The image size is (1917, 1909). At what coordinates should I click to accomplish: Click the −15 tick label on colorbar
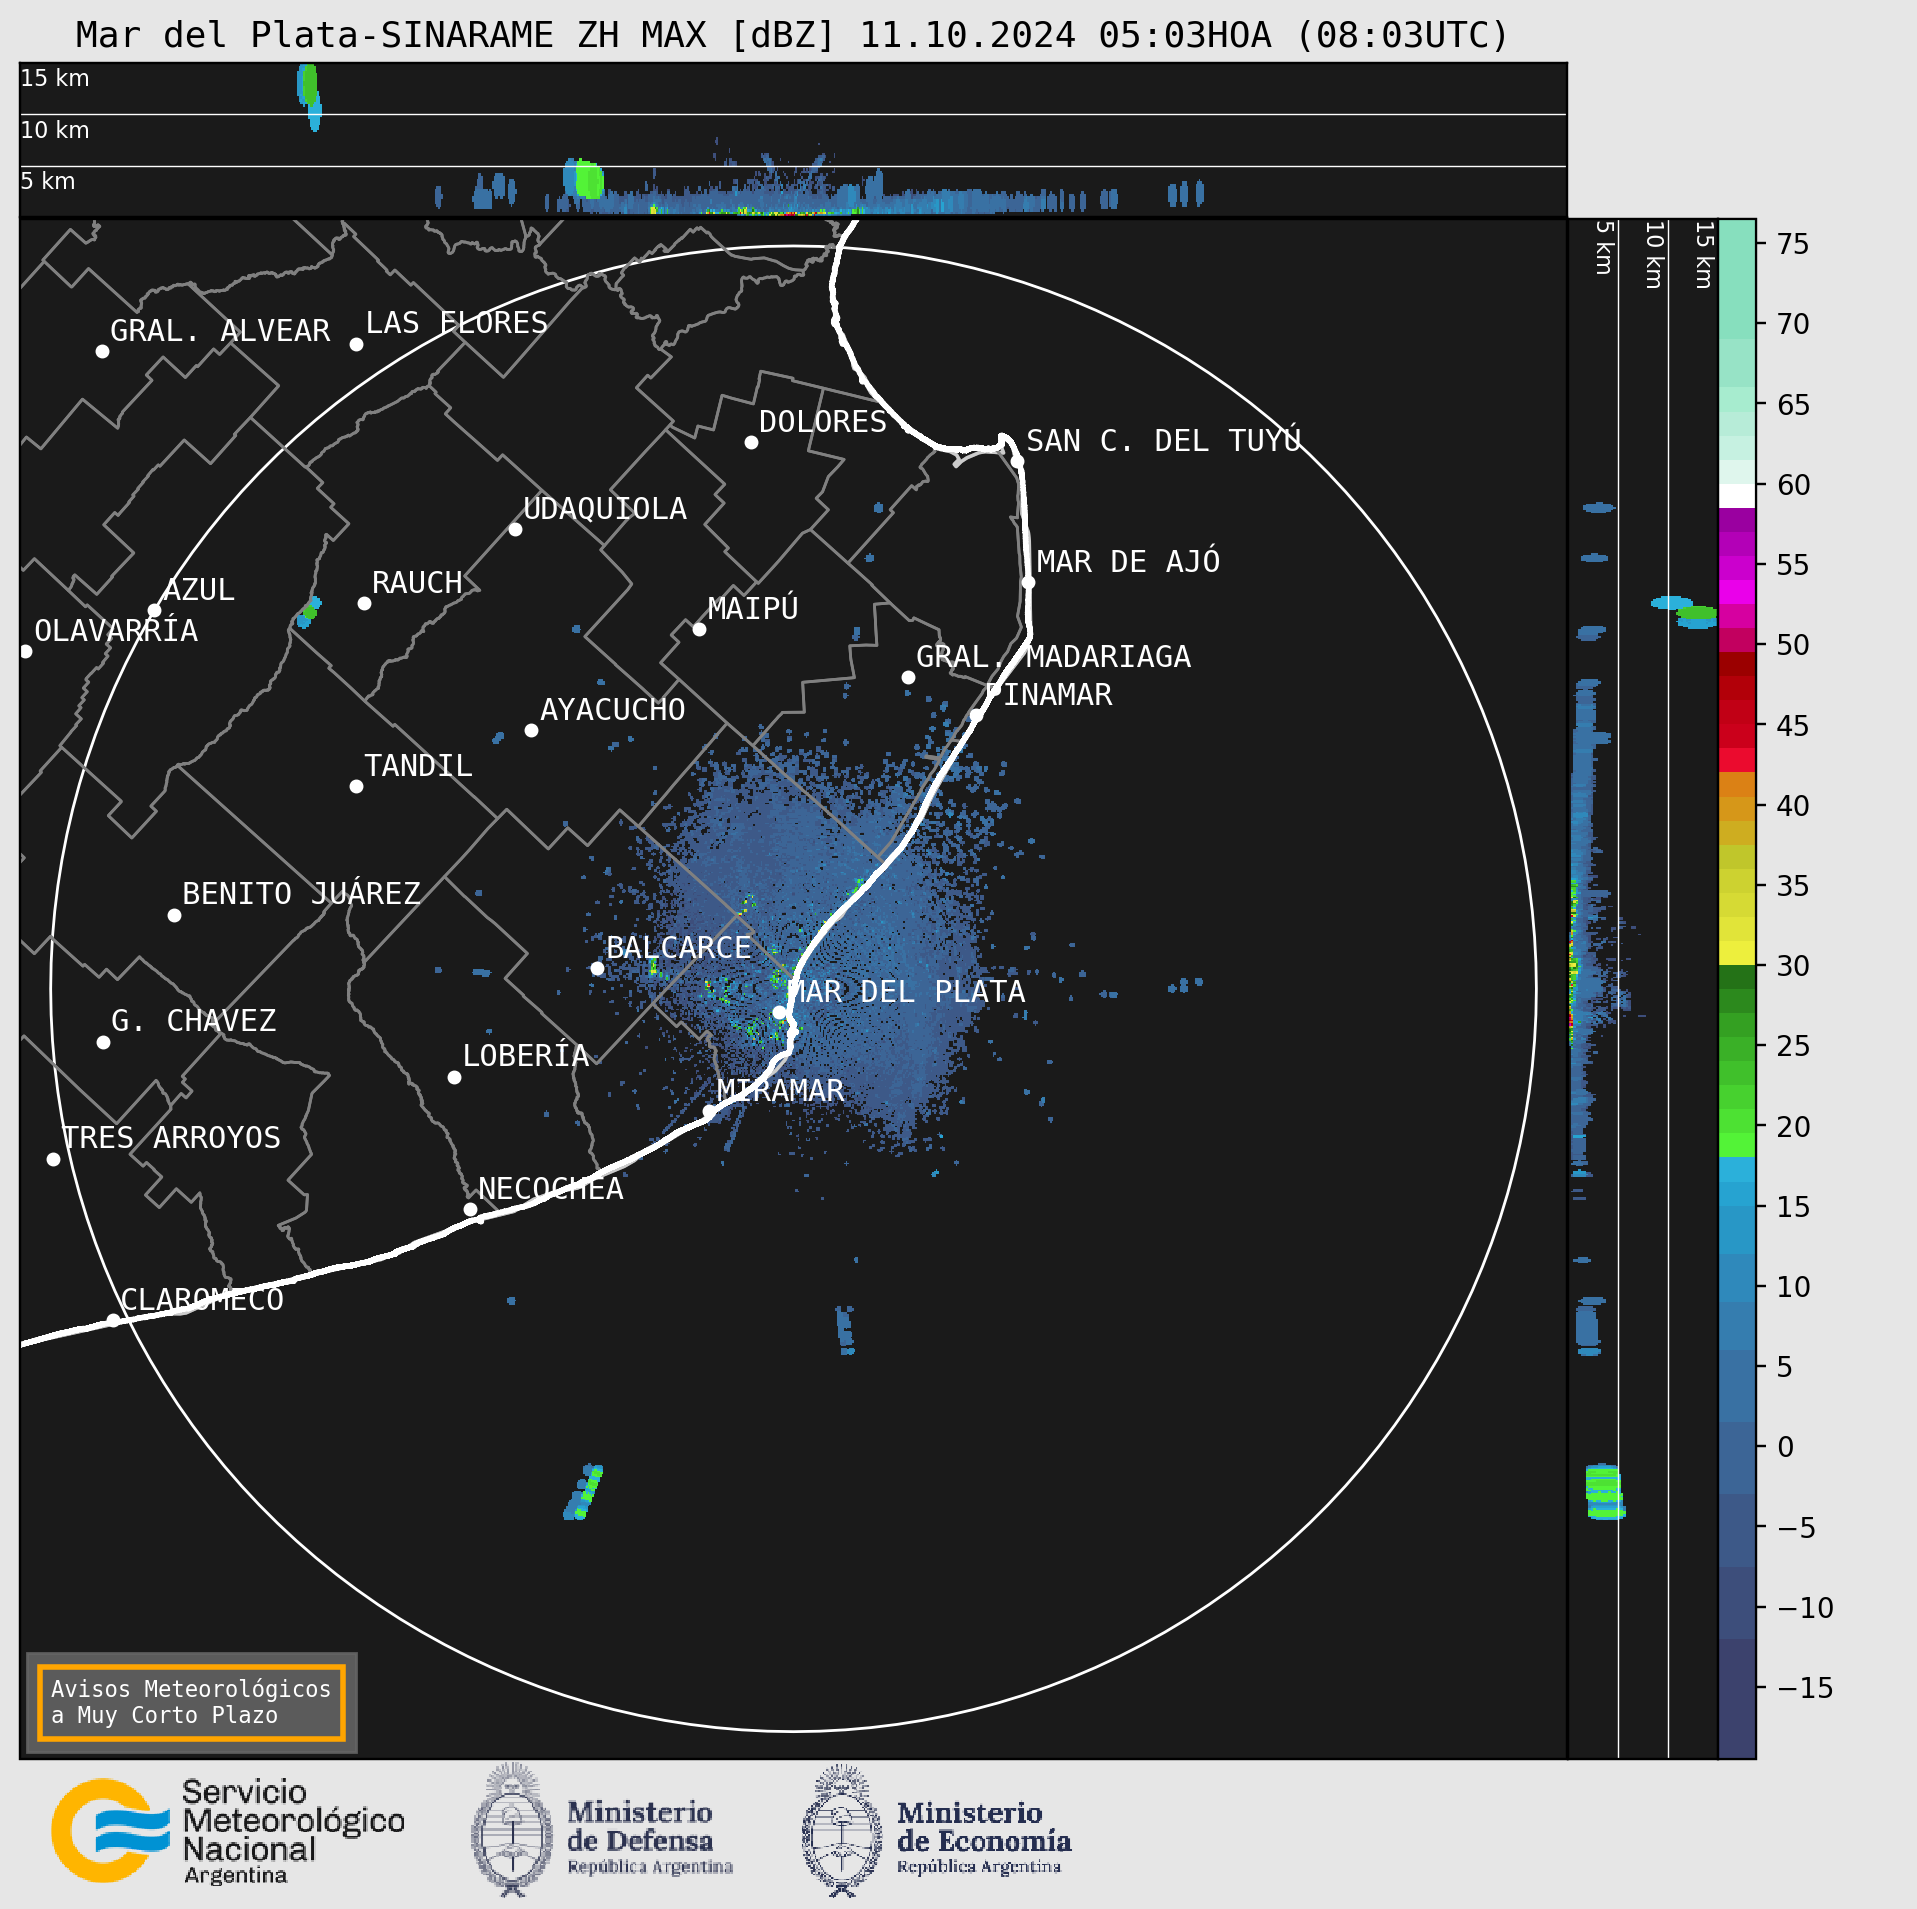(1805, 1688)
